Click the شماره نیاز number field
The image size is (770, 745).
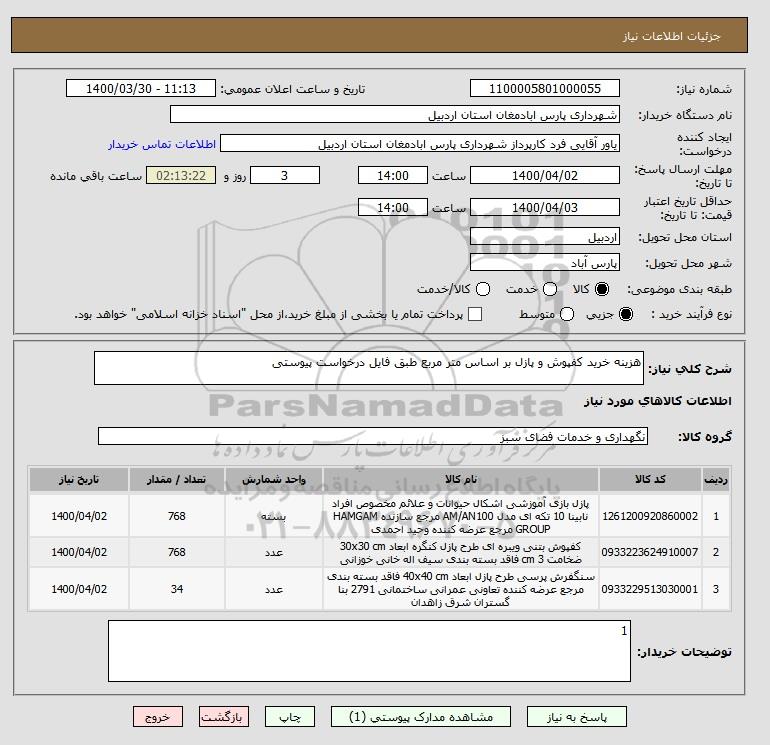coord(545,88)
